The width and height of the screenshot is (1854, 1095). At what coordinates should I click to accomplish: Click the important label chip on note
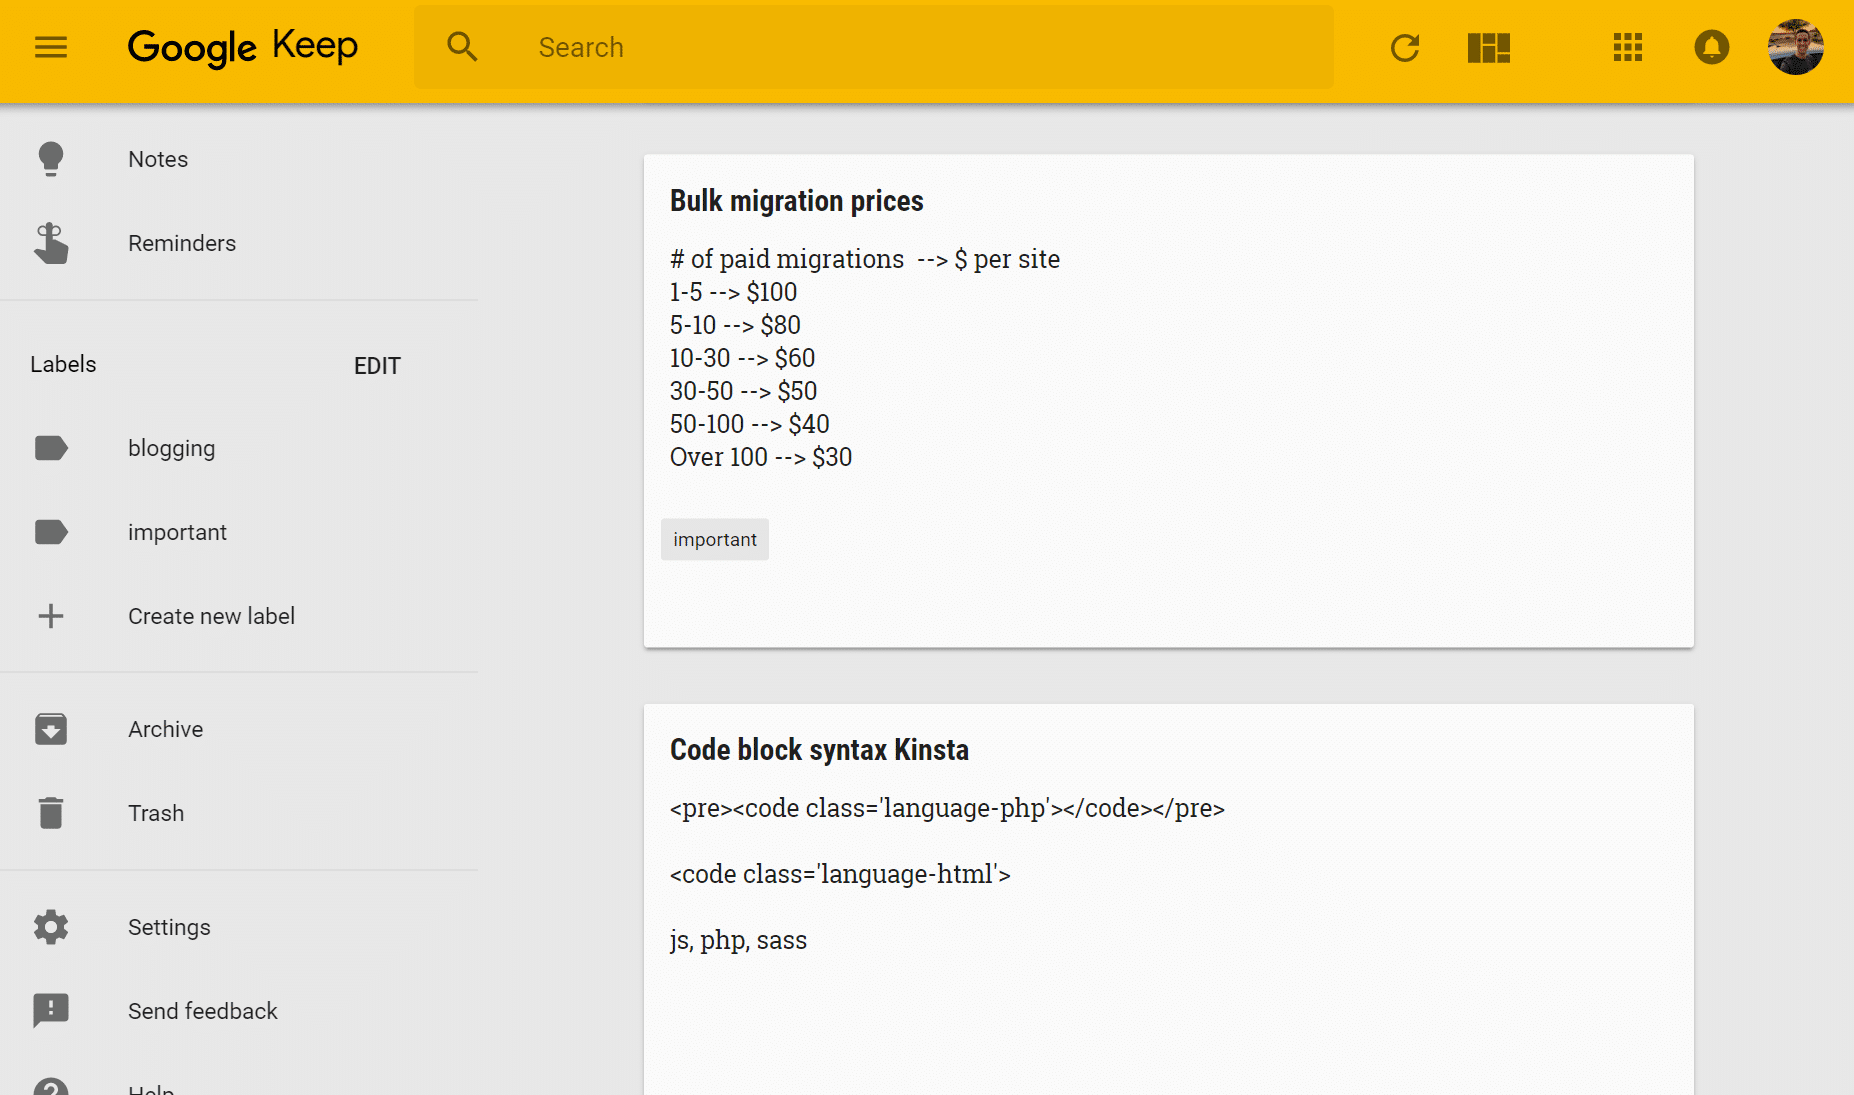coord(714,539)
